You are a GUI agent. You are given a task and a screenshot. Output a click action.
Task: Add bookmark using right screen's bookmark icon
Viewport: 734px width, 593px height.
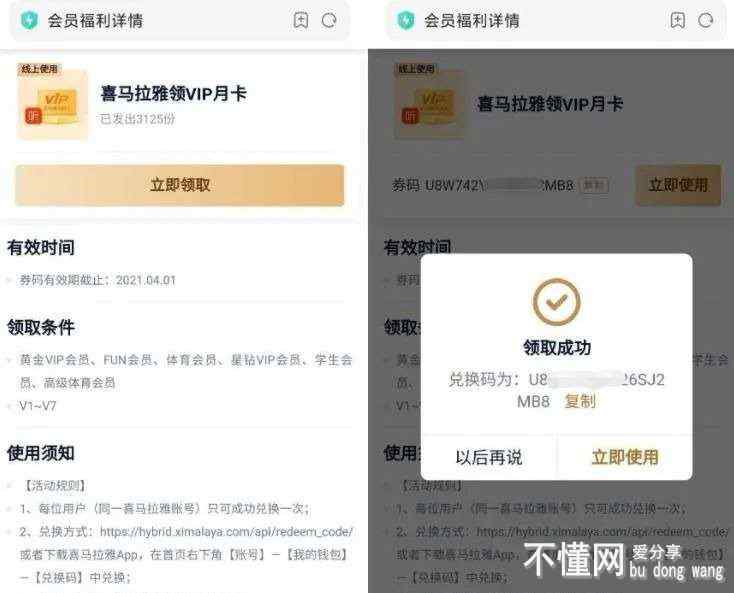pyautogui.click(x=677, y=20)
